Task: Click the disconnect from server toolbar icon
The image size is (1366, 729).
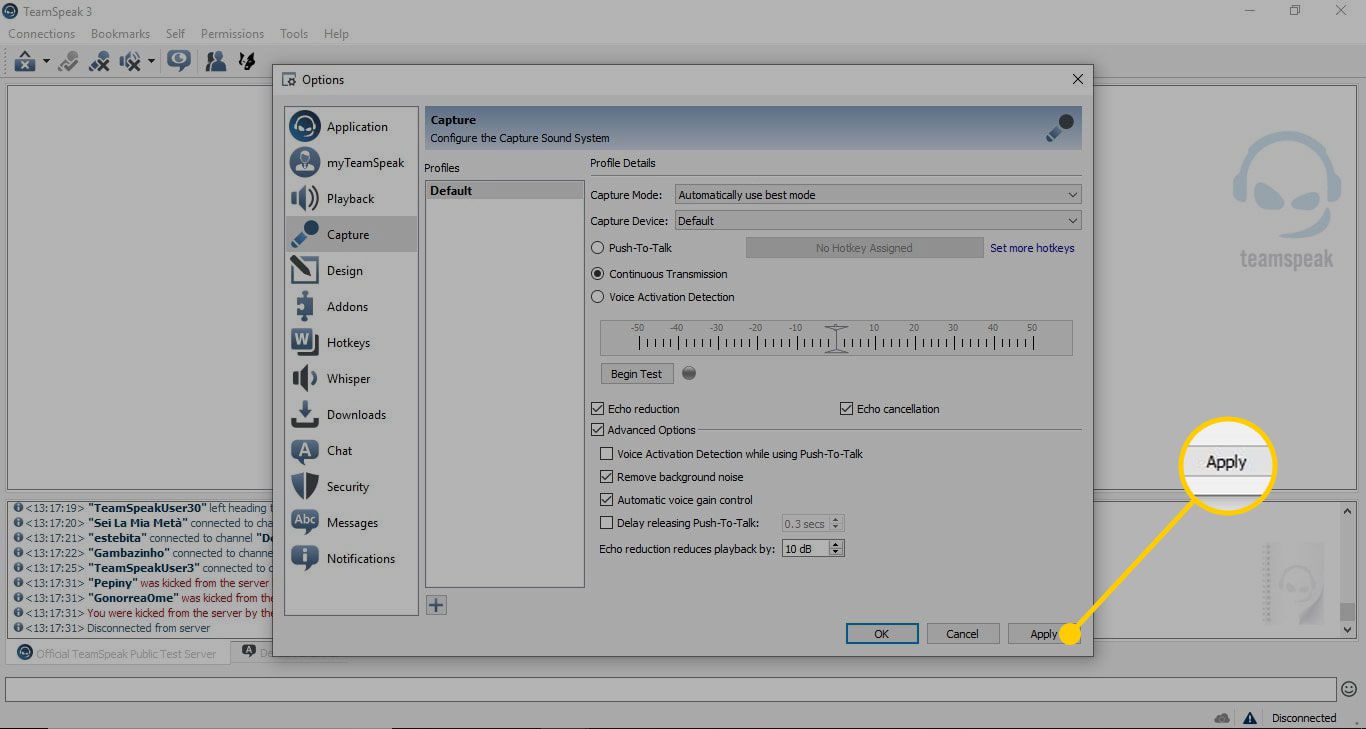Action: click(x=25, y=62)
